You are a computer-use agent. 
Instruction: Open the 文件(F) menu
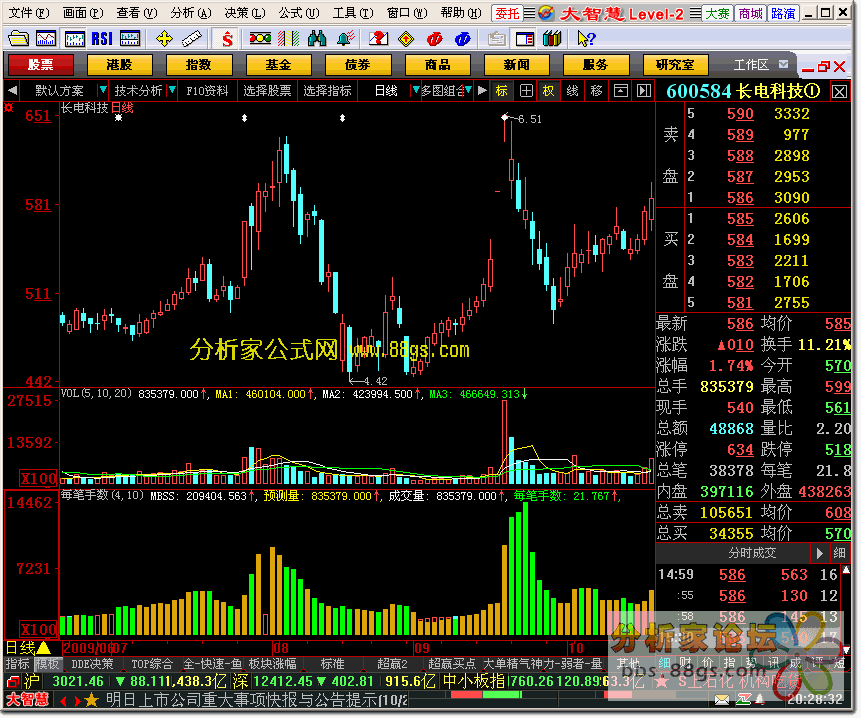pyautogui.click(x=29, y=13)
